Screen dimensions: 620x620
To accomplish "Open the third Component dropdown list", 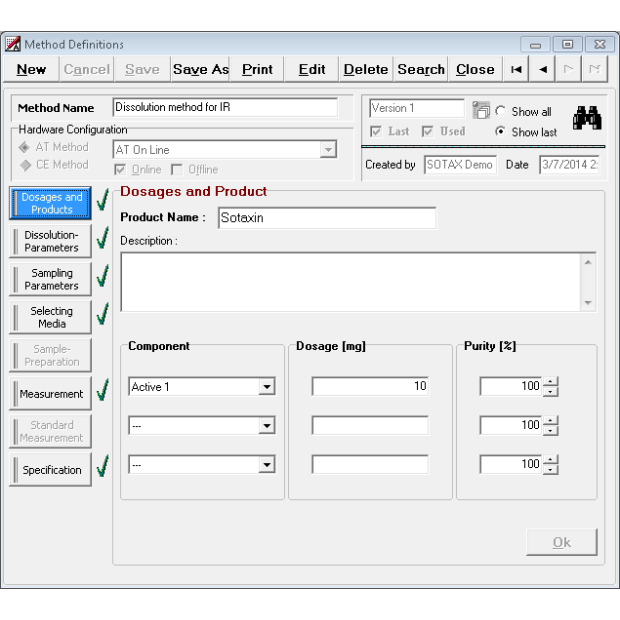I will point(267,465).
